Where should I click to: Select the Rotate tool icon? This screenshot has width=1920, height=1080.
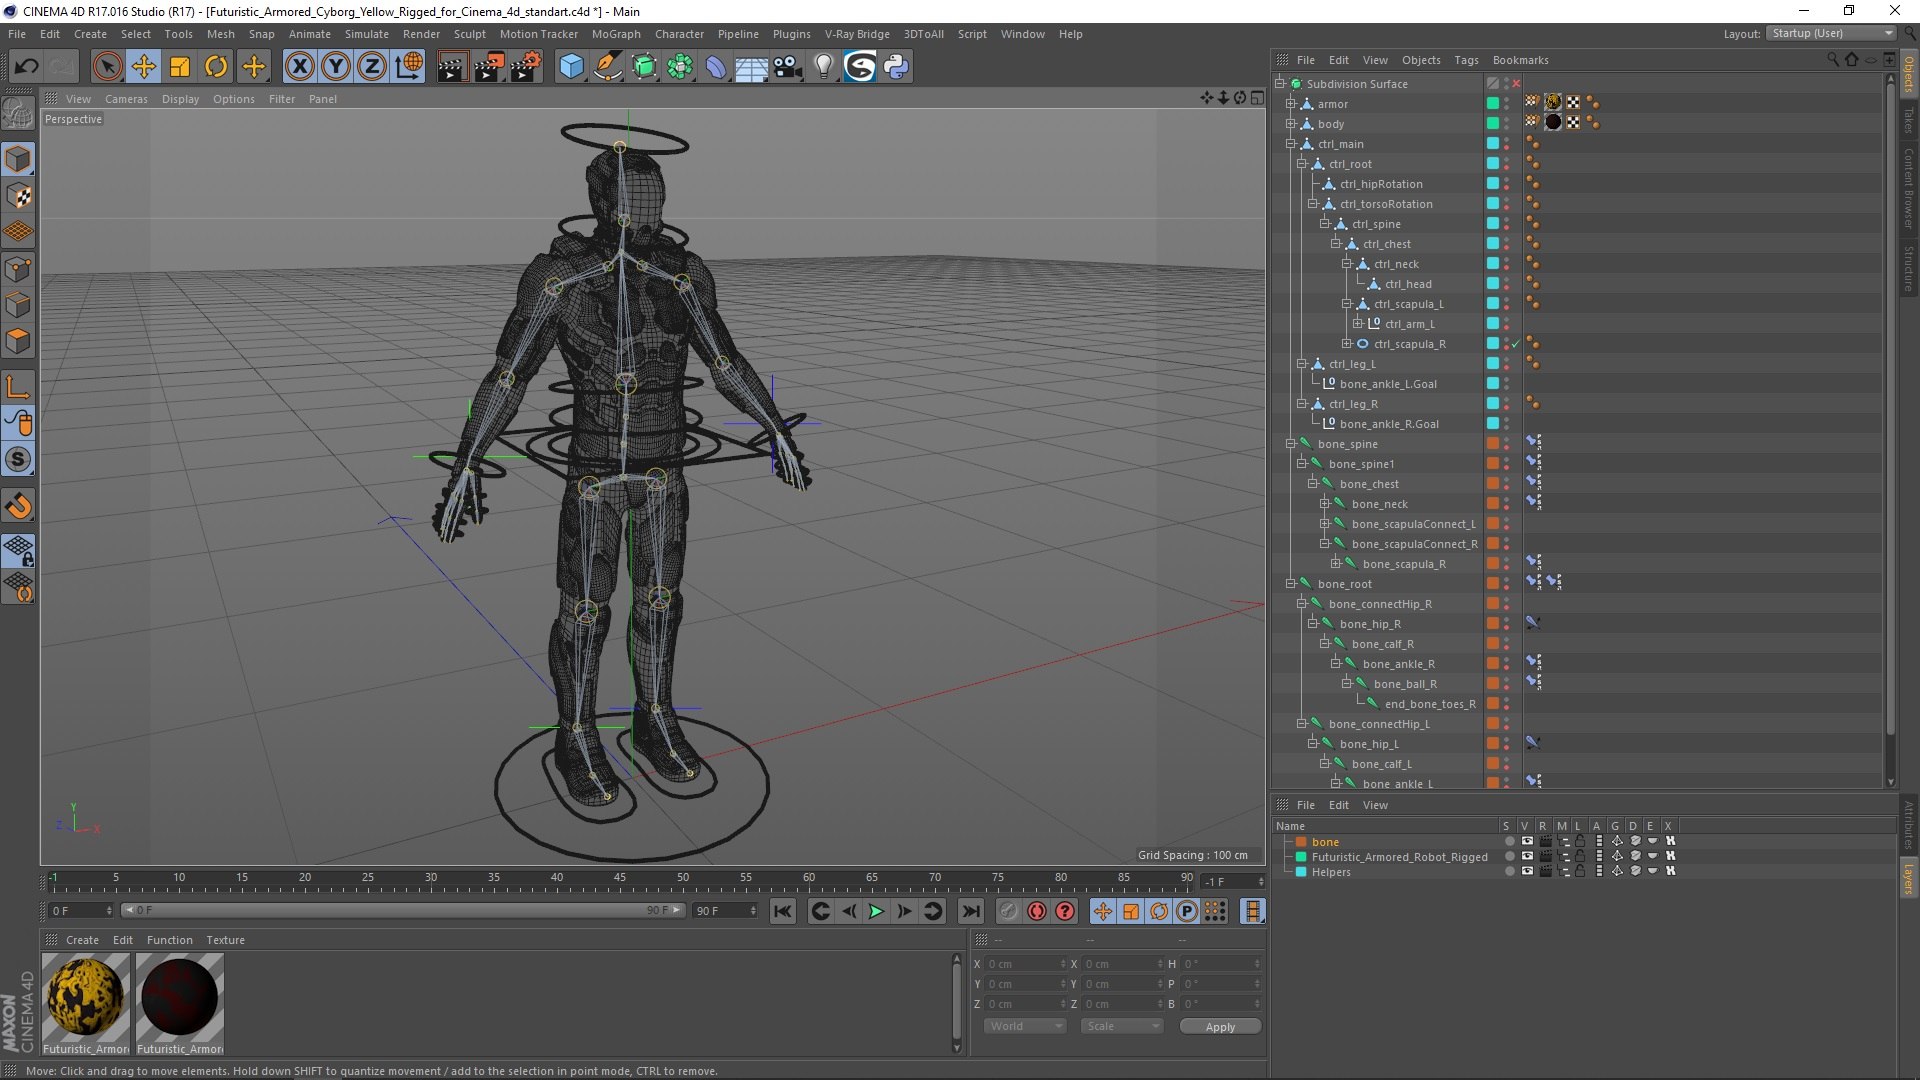point(216,67)
